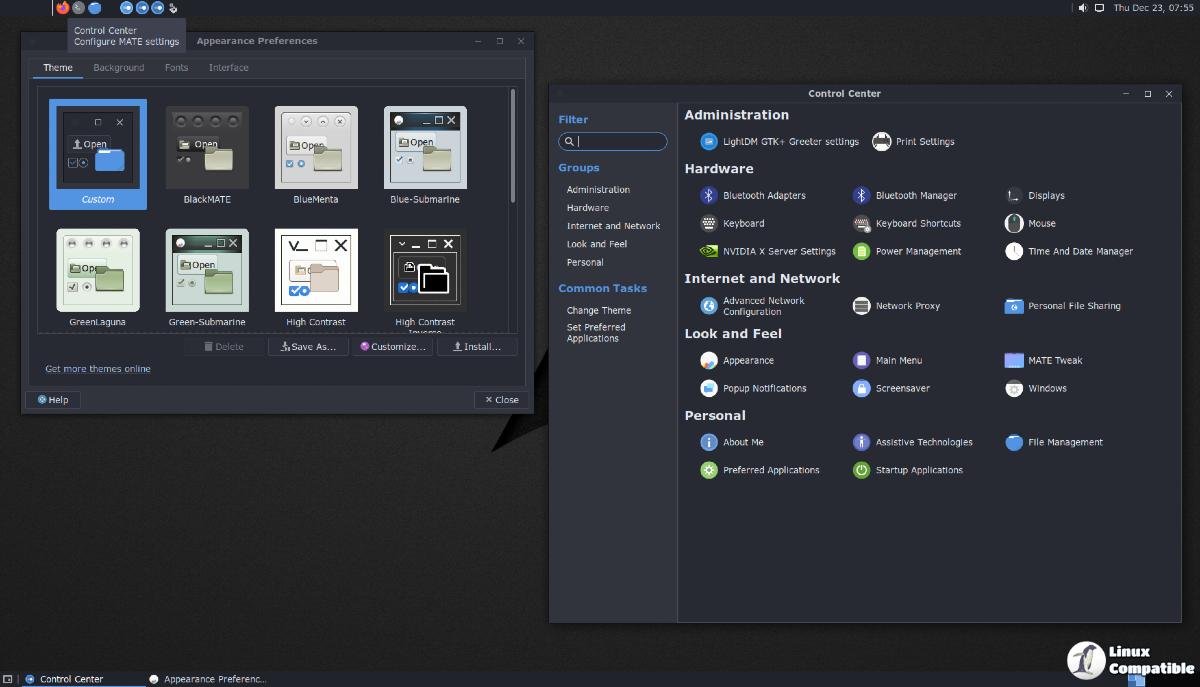Screen dimensions: 1200x687
Task: Follow Get more themes online link
Action: pyautogui.click(x=98, y=369)
